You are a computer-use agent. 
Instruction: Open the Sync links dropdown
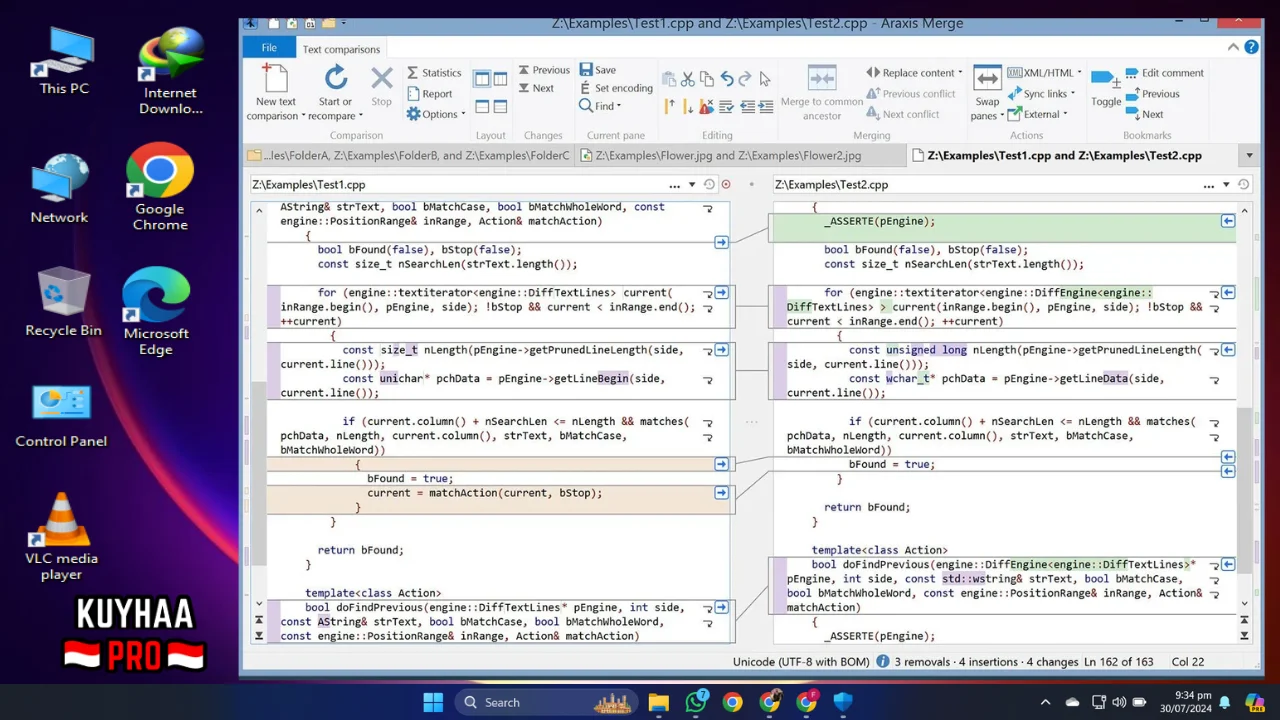[x=1041, y=94]
